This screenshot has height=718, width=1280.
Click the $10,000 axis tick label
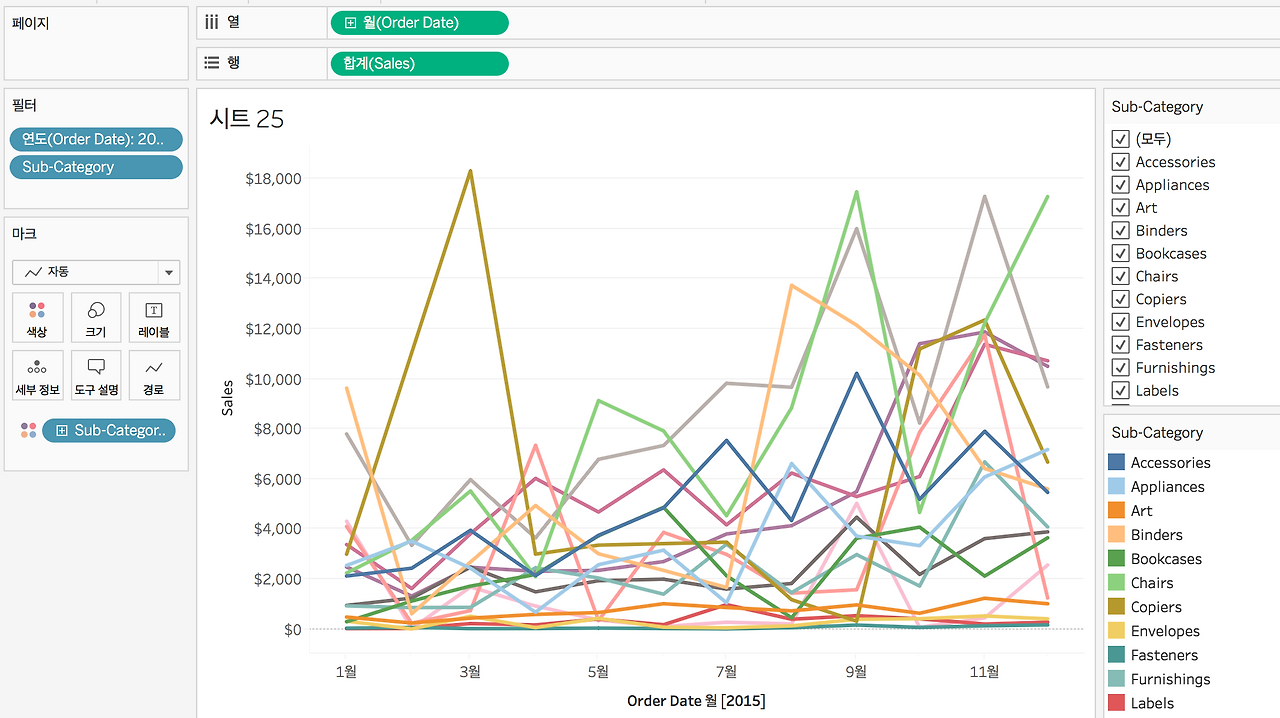(273, 379)
